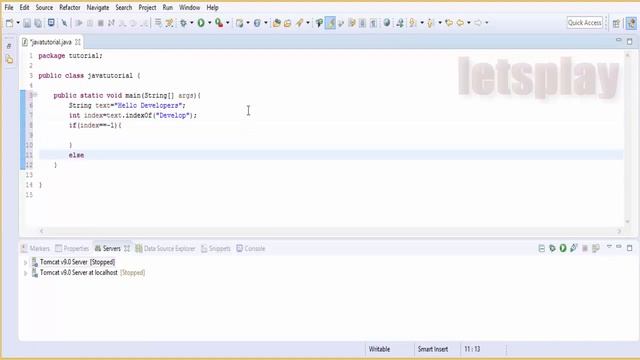This screenshot has height=360, width=640.
Task: Click Start server in debug mode icon
Action: pos(552,248)
